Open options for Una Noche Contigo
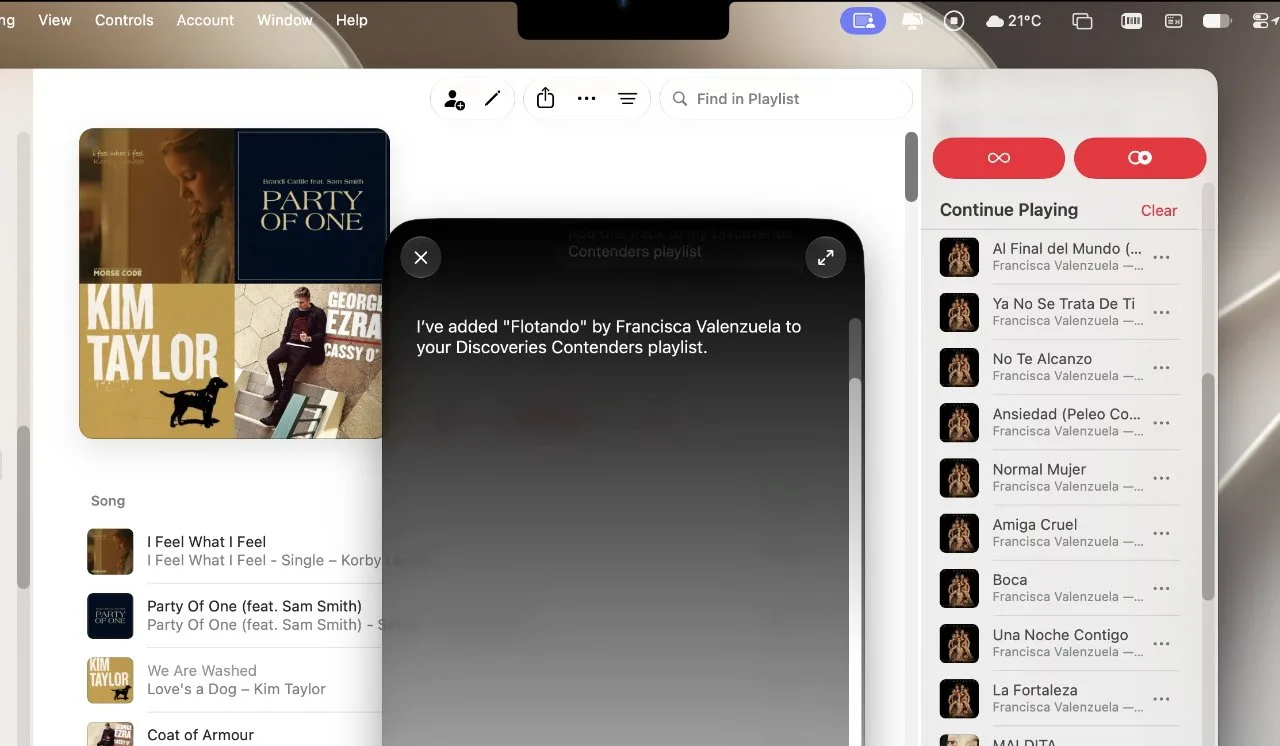This screenshot has width=1280, height=746. (x=1161, y=643)
